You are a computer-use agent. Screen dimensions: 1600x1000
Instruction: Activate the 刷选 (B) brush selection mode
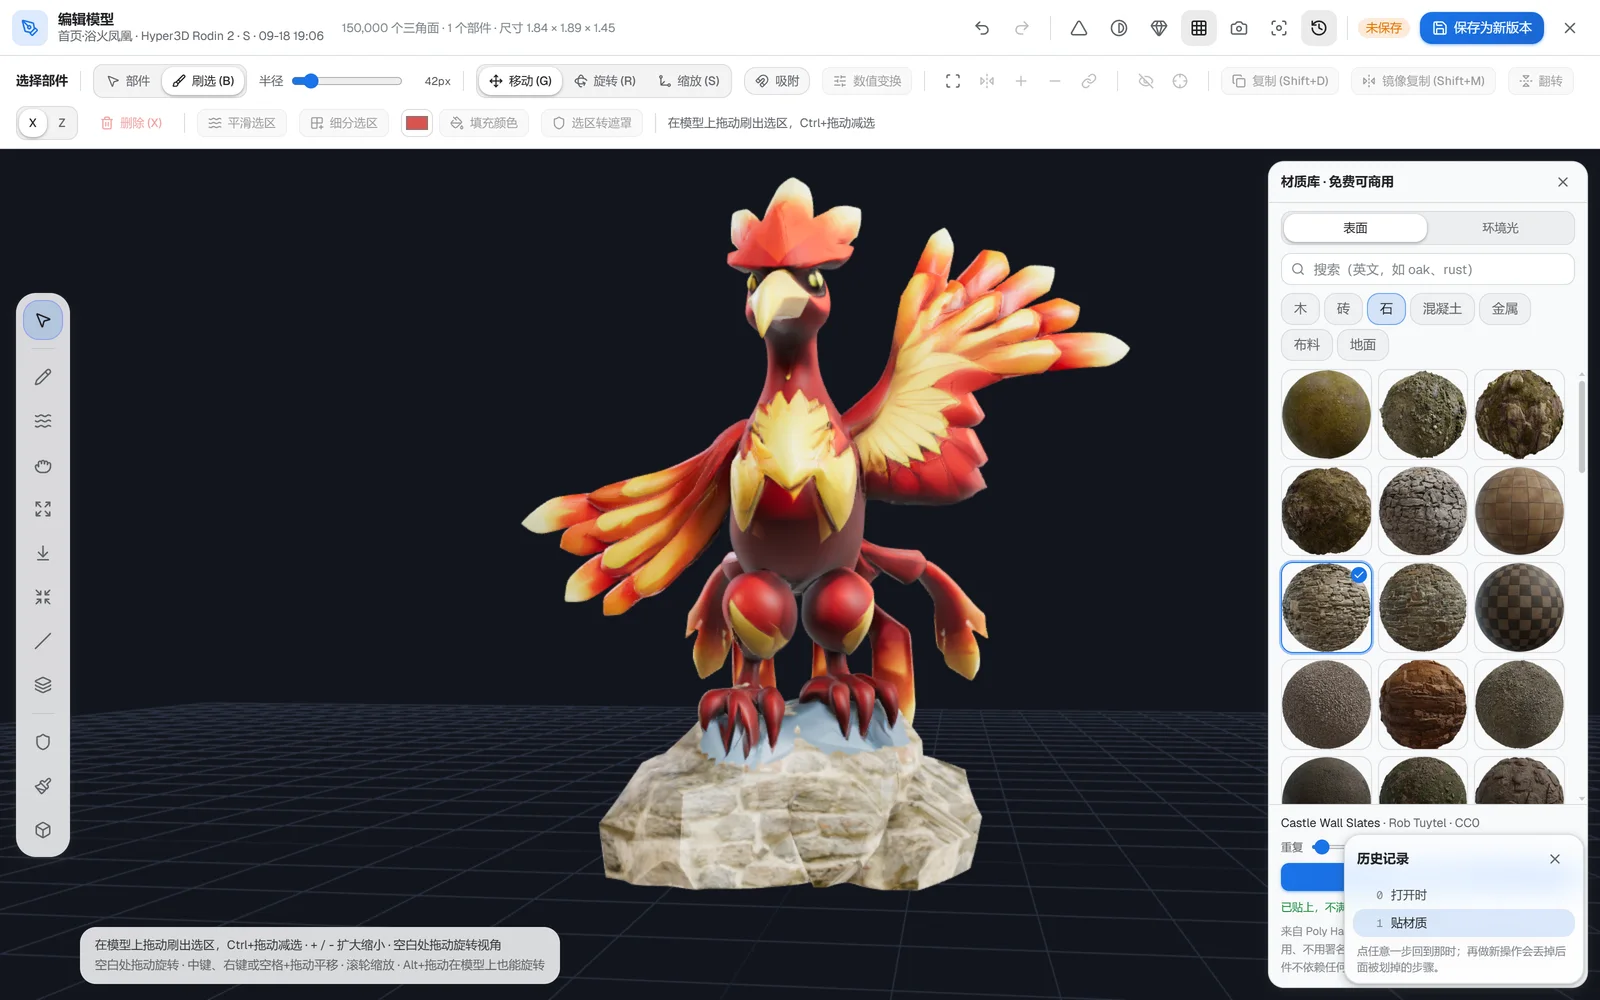(203, 81)
